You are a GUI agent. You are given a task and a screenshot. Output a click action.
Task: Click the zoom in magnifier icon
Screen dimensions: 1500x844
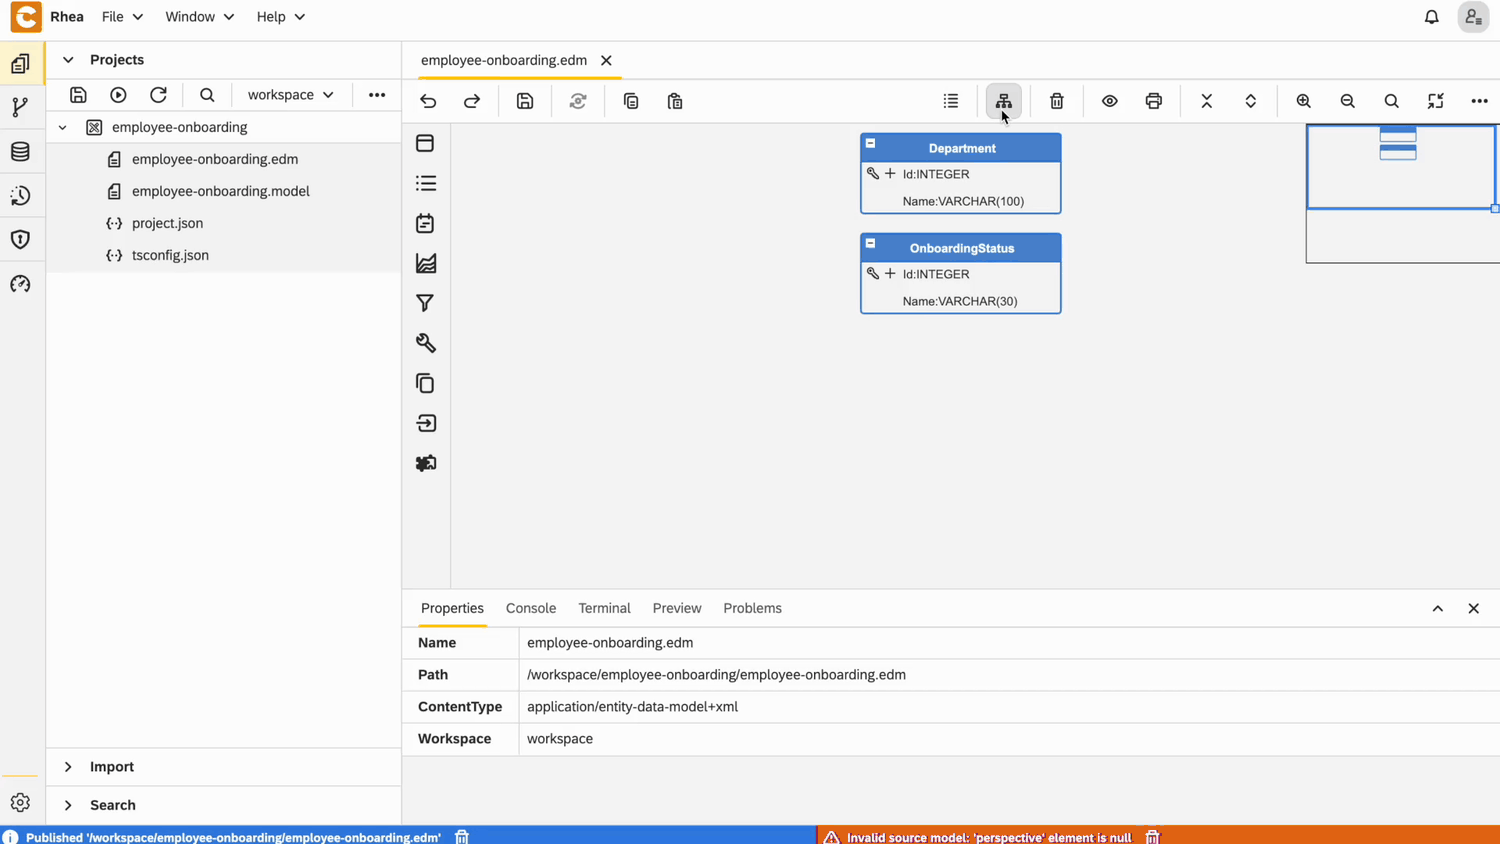(x=1303, y=101)
